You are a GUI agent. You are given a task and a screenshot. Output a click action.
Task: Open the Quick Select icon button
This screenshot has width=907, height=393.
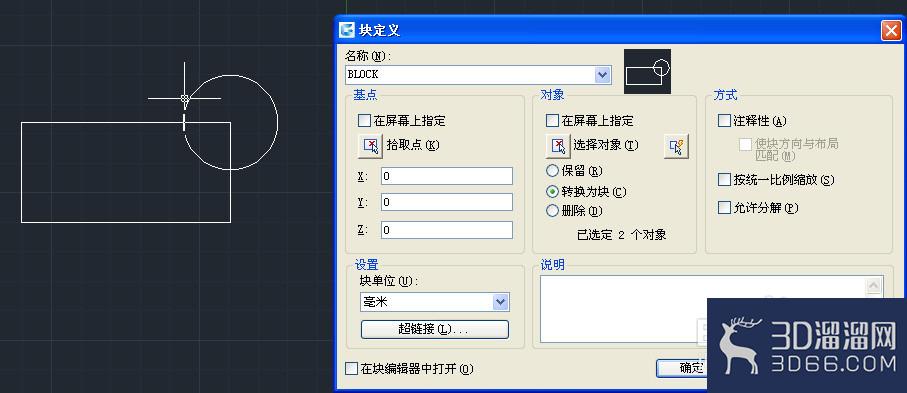(x=676, y=146)
